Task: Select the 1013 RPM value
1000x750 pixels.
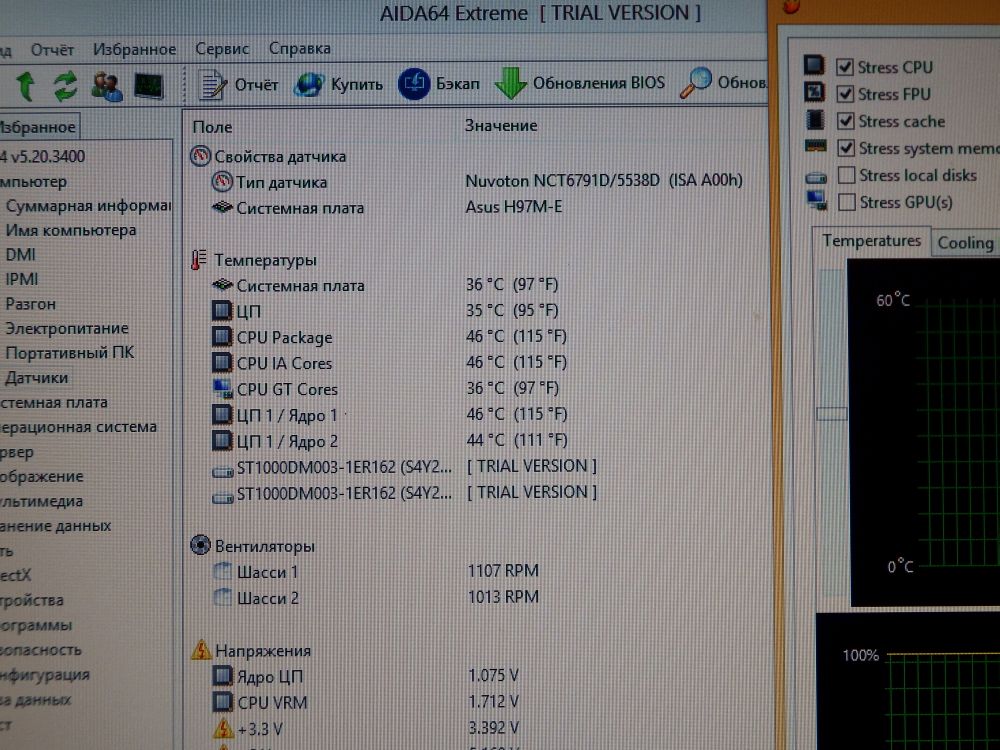Action: click(x=503, y=597)
